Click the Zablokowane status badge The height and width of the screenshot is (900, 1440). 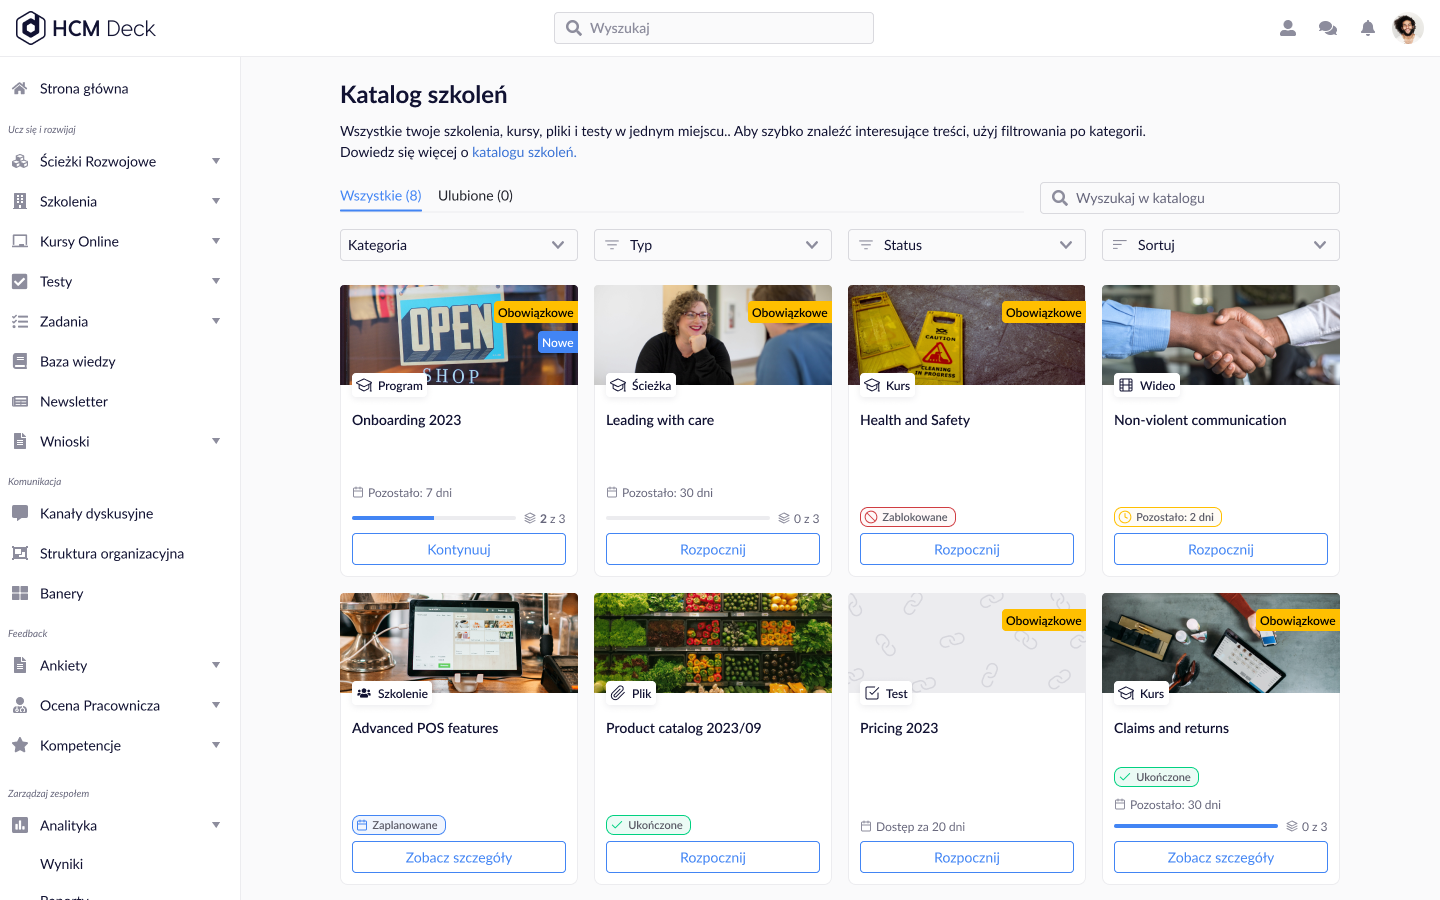coord(908,517)
